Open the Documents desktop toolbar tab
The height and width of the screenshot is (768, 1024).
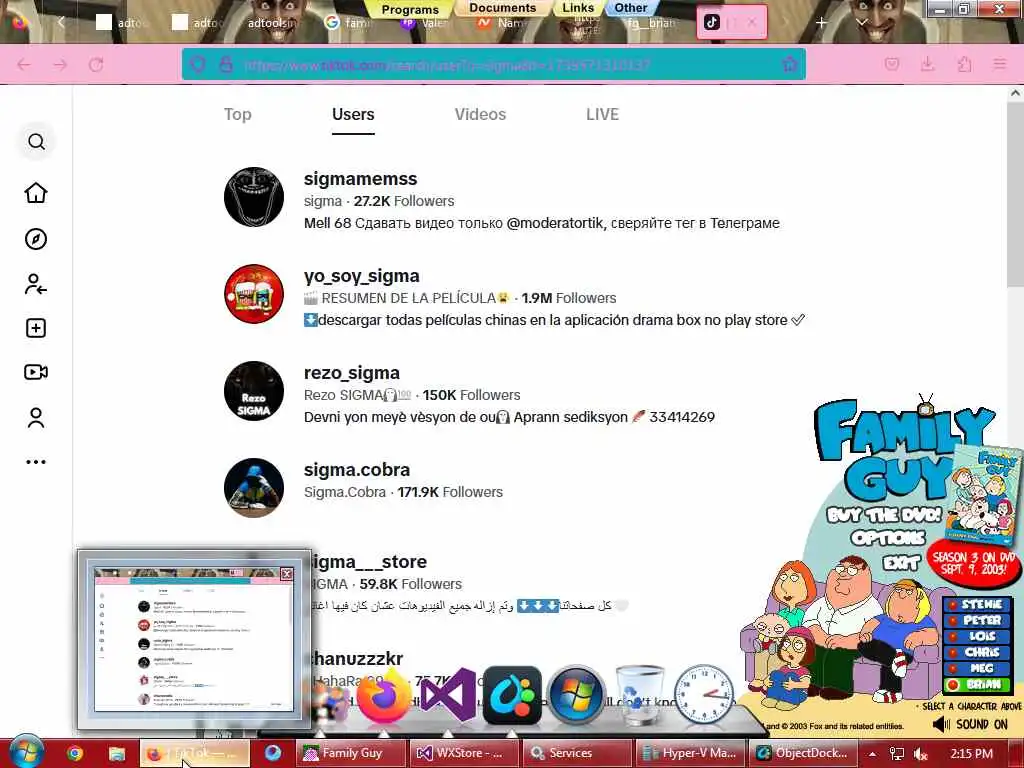(x=502, y=8)
